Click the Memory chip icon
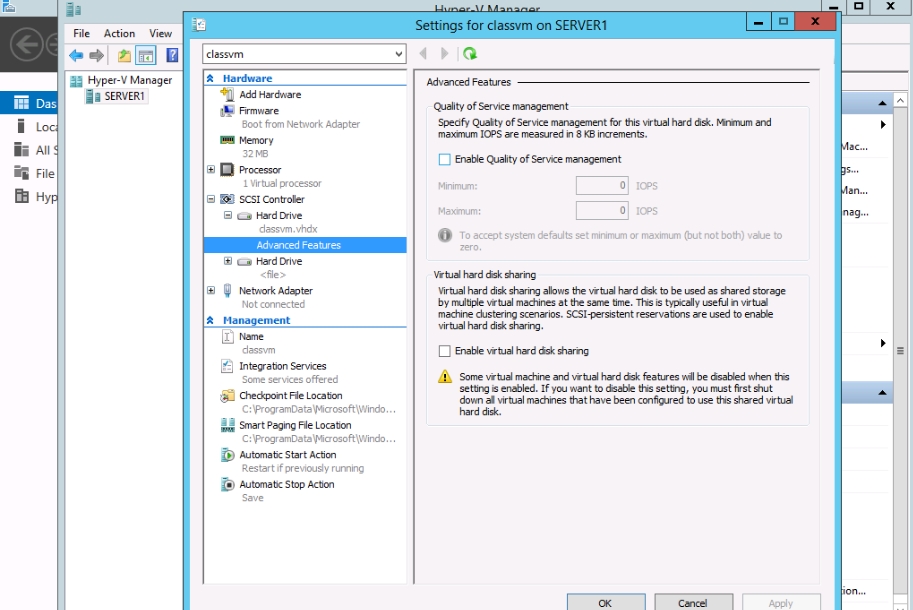The image size is (913, 610). pyautogui.click(x=227, y=140)
